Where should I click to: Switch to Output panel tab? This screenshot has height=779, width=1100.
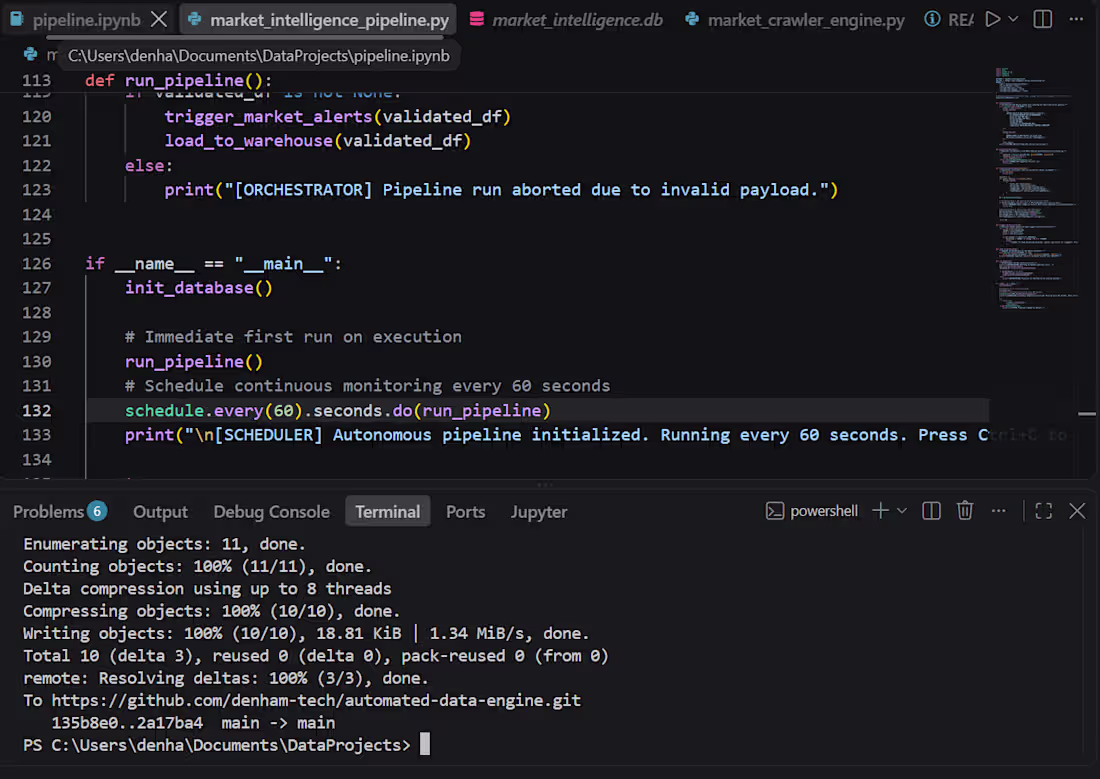coord(161,512)
